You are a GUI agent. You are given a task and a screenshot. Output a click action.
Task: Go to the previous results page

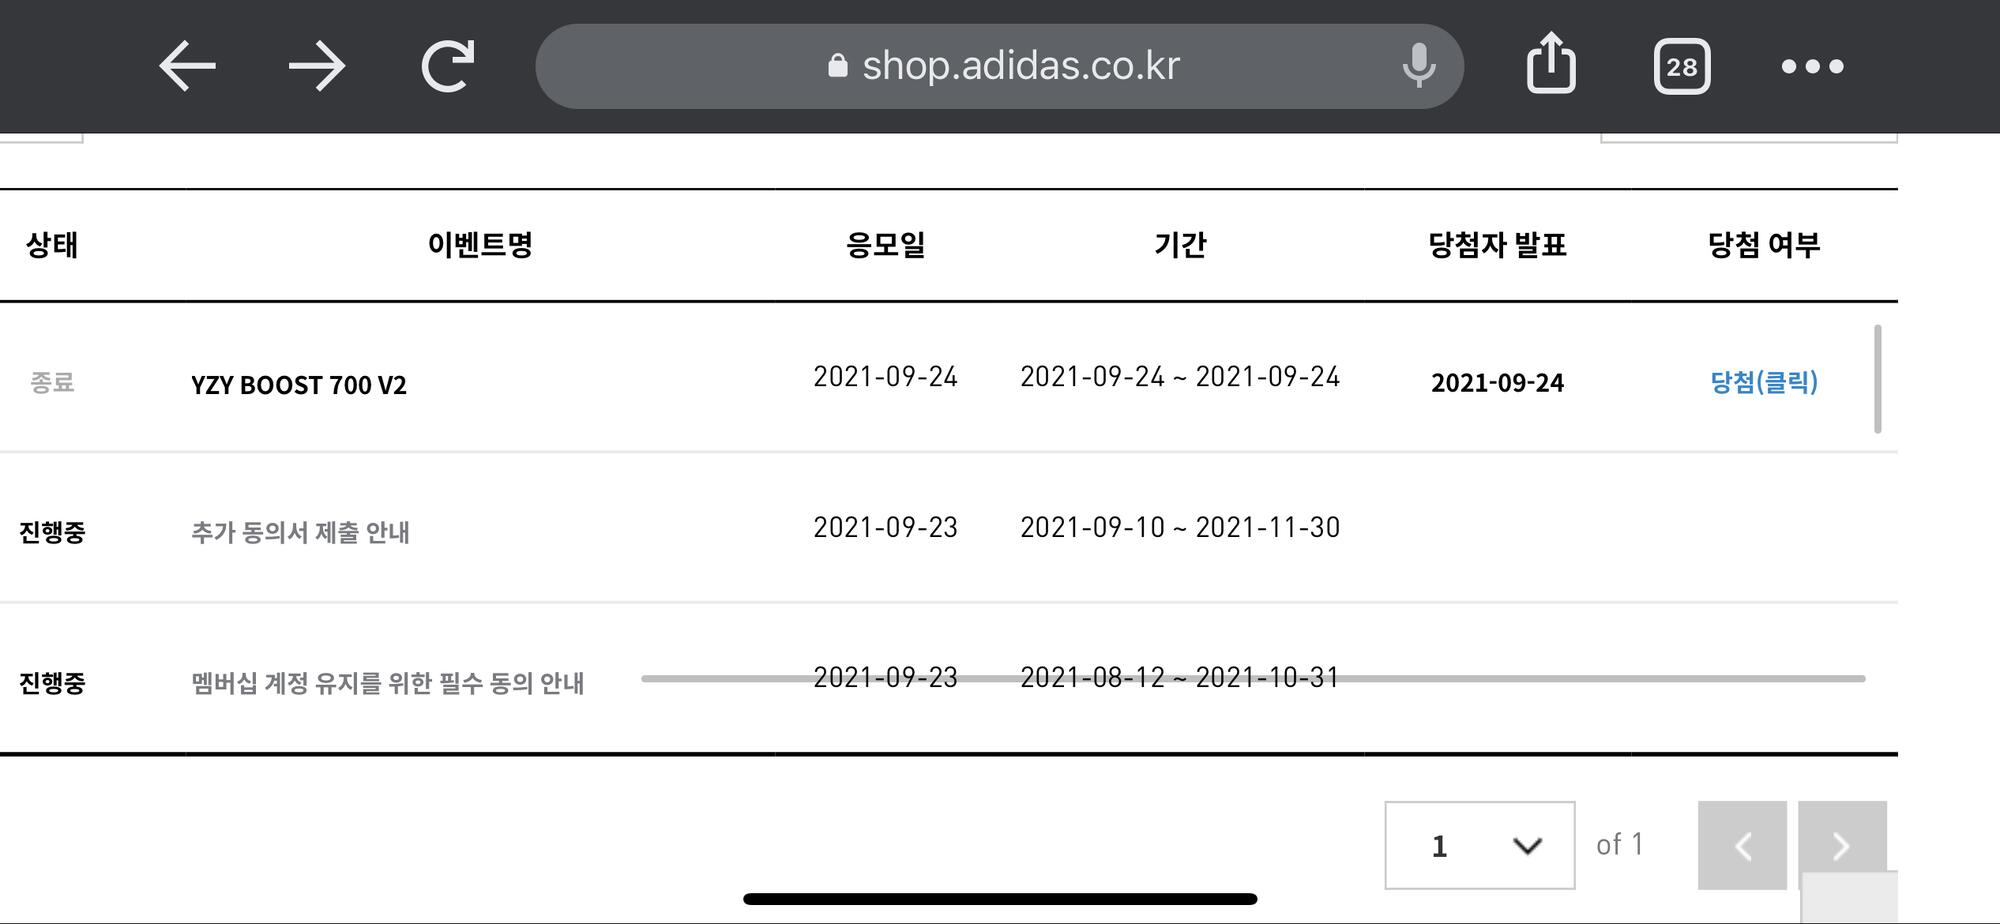1742,845
